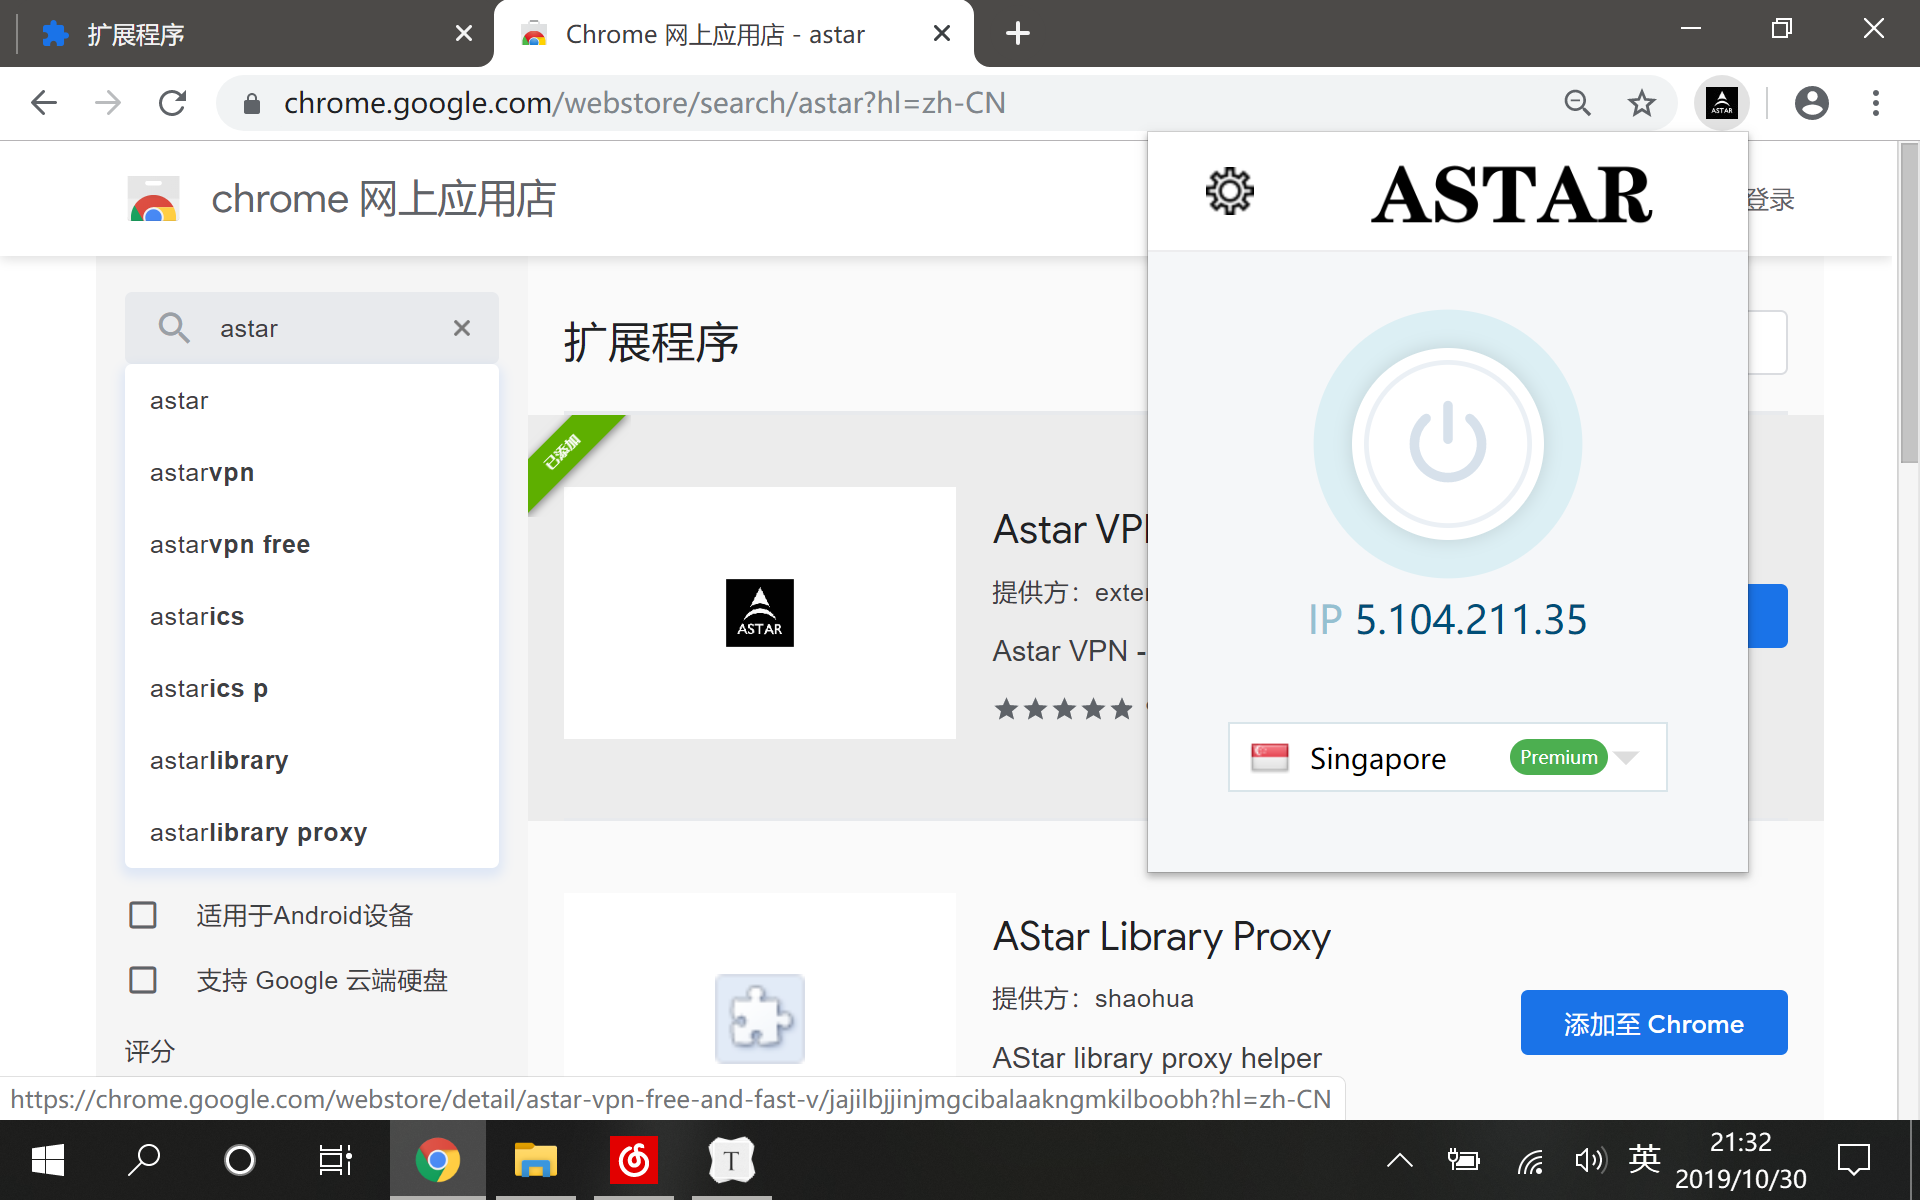Screen dimensions: 1920x1200
Task: Click the Singapore flag icon
Action: [x=1269, y=757]
